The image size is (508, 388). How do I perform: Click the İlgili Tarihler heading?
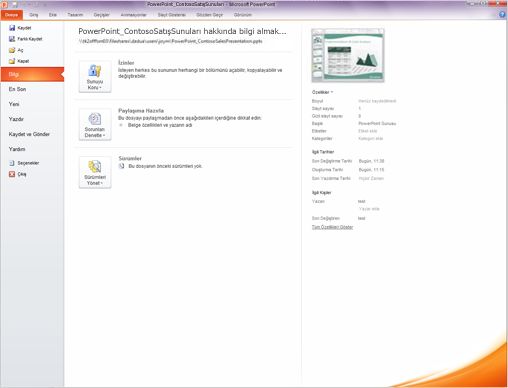pyautogui.click(x=323, y=152)
